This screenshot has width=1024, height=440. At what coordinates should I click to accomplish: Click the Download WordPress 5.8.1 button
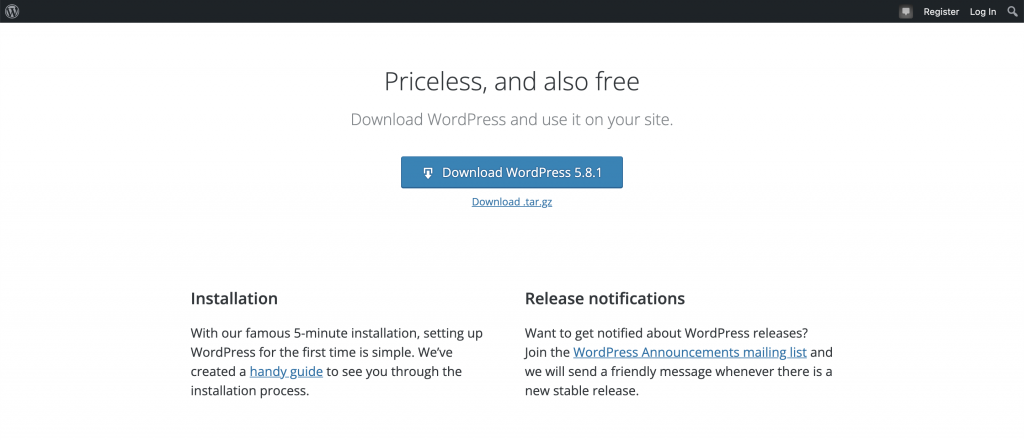[511, 172]
